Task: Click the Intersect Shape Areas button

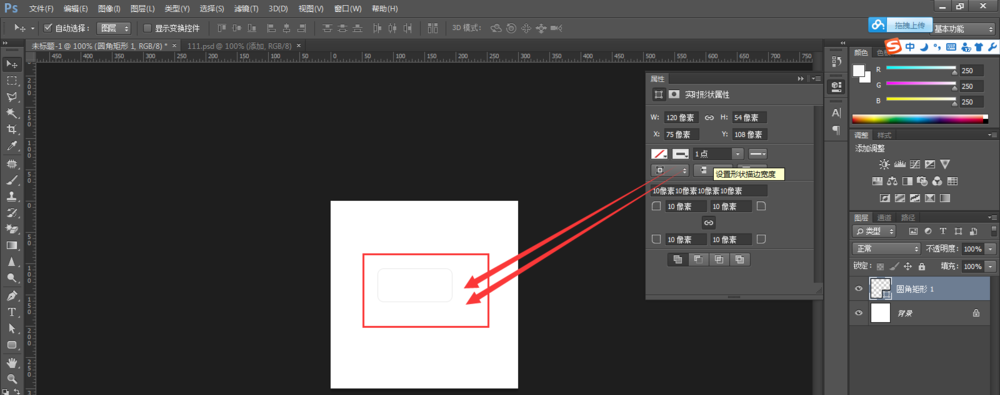Action: point(719,259)
